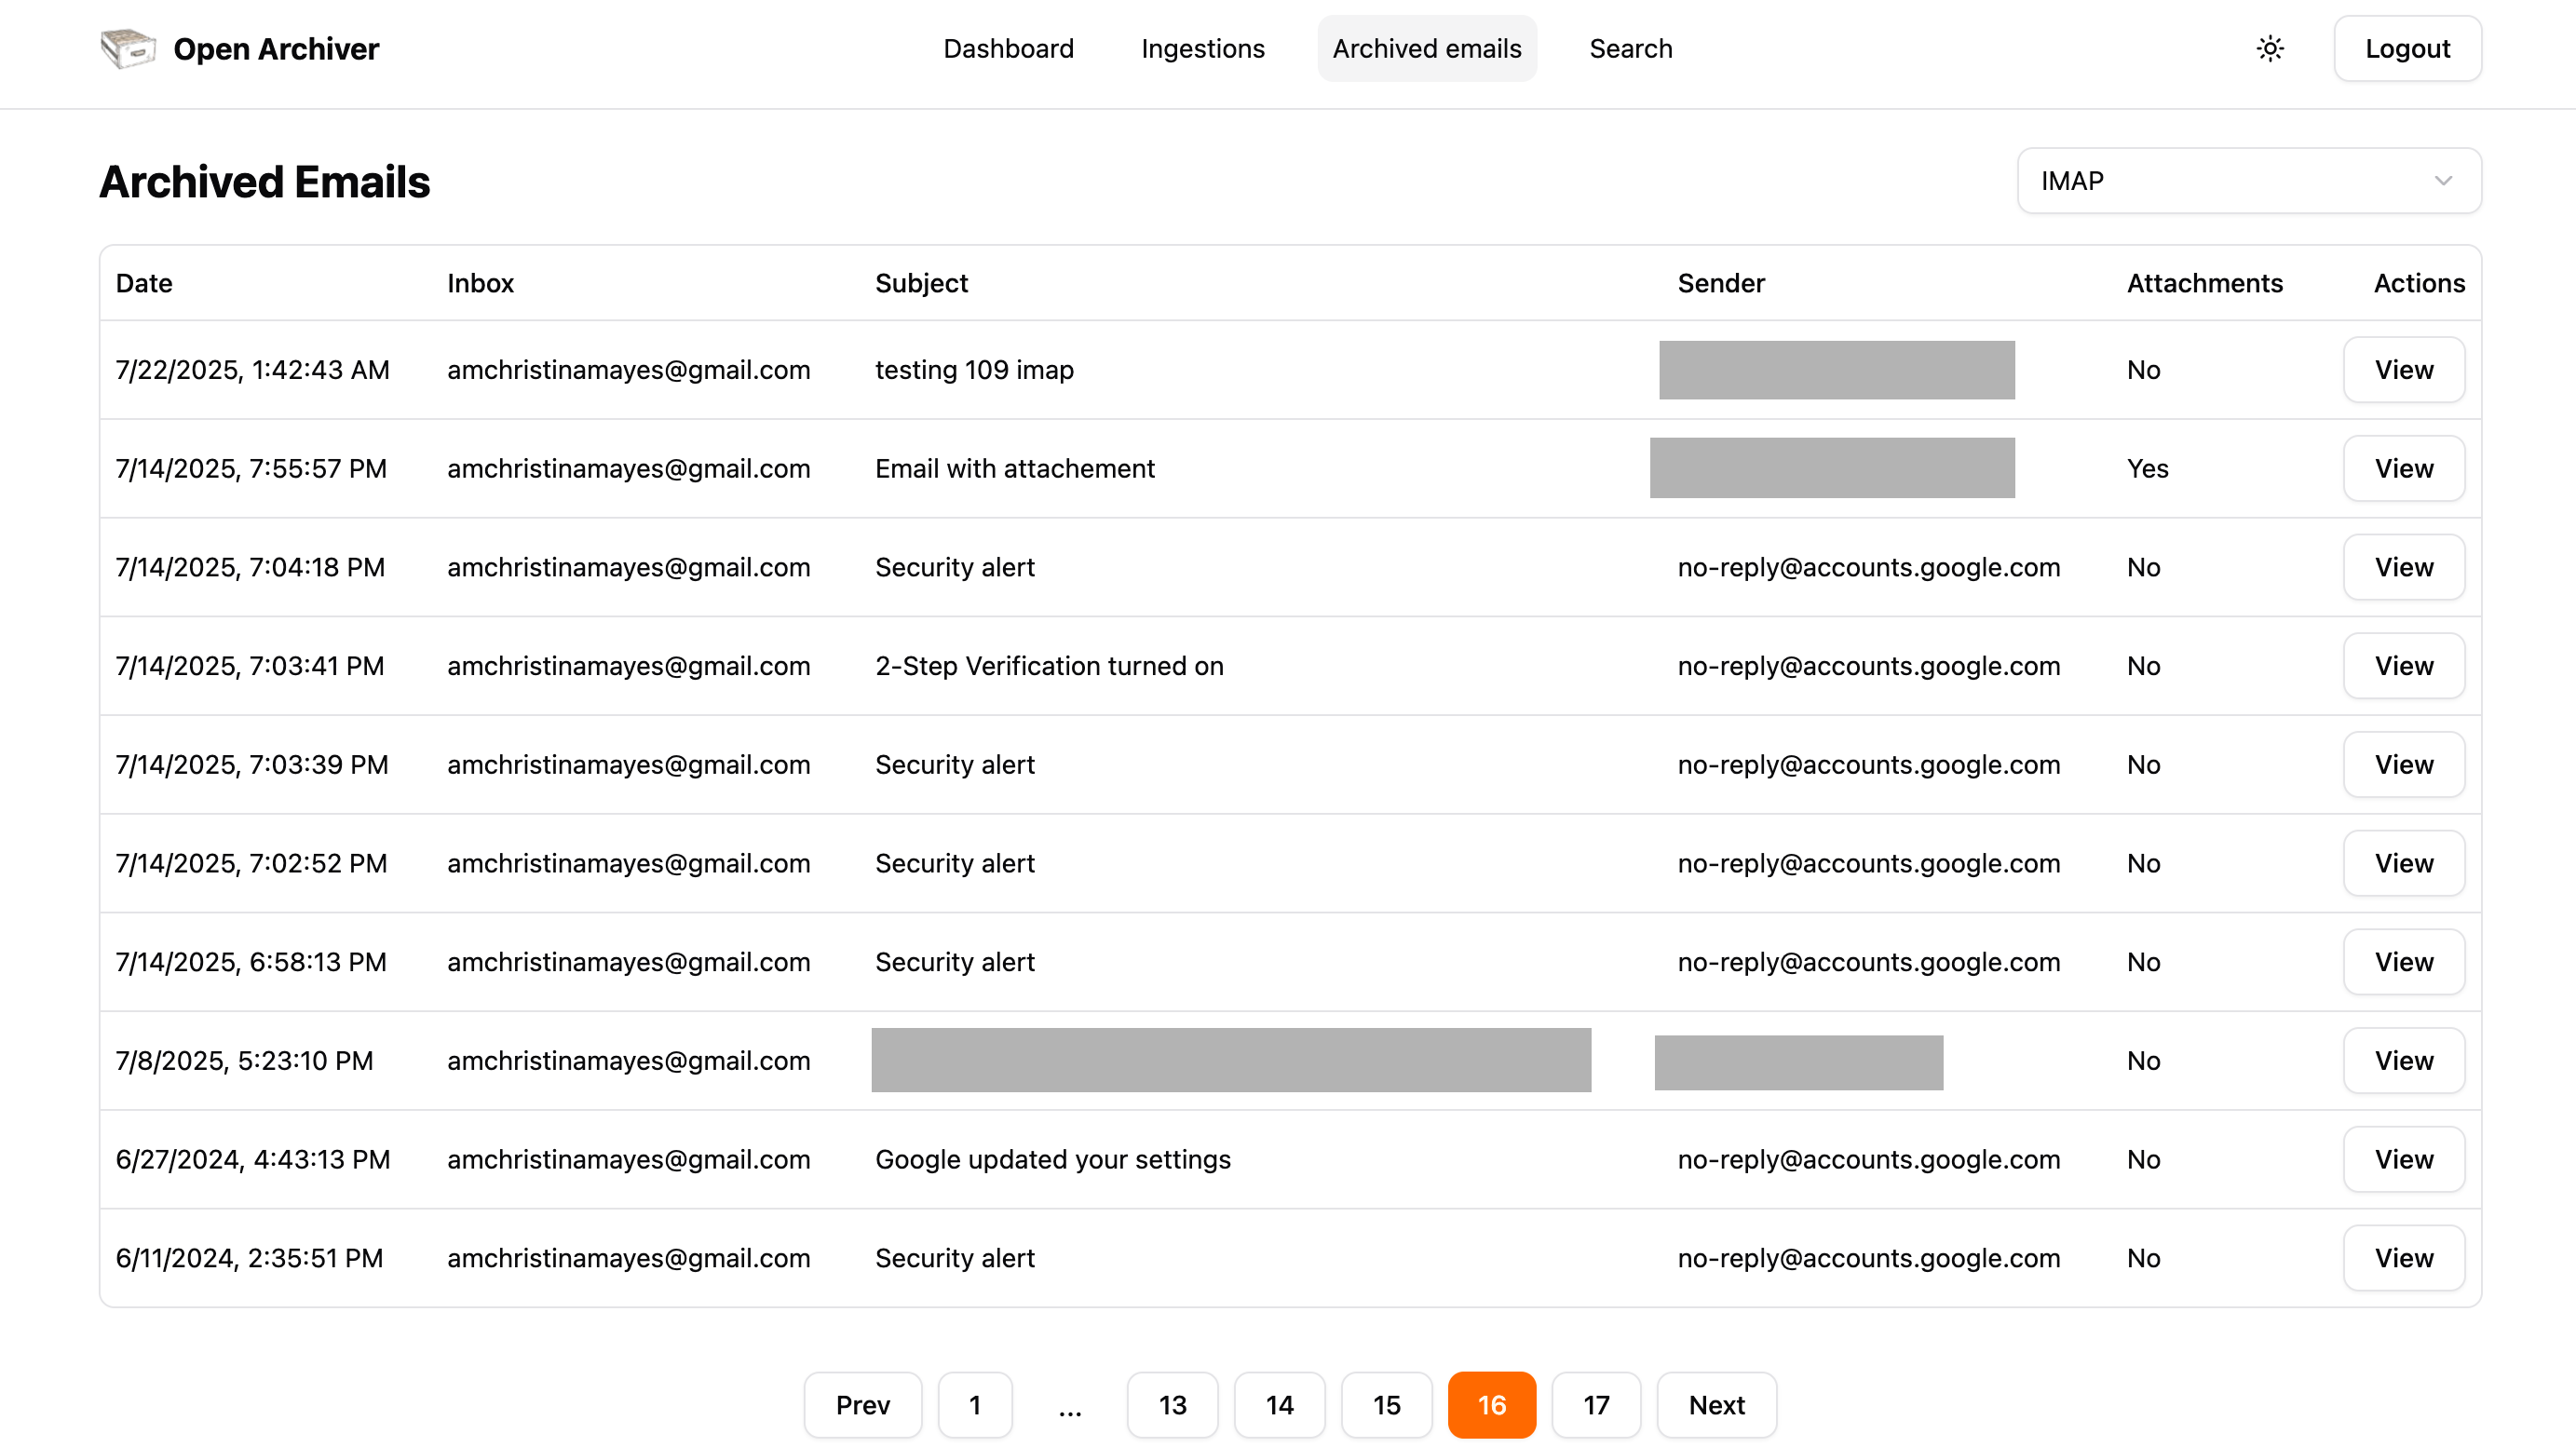
Task: Click the currently active page 16 button
Action: (x=1491, y=1404)
